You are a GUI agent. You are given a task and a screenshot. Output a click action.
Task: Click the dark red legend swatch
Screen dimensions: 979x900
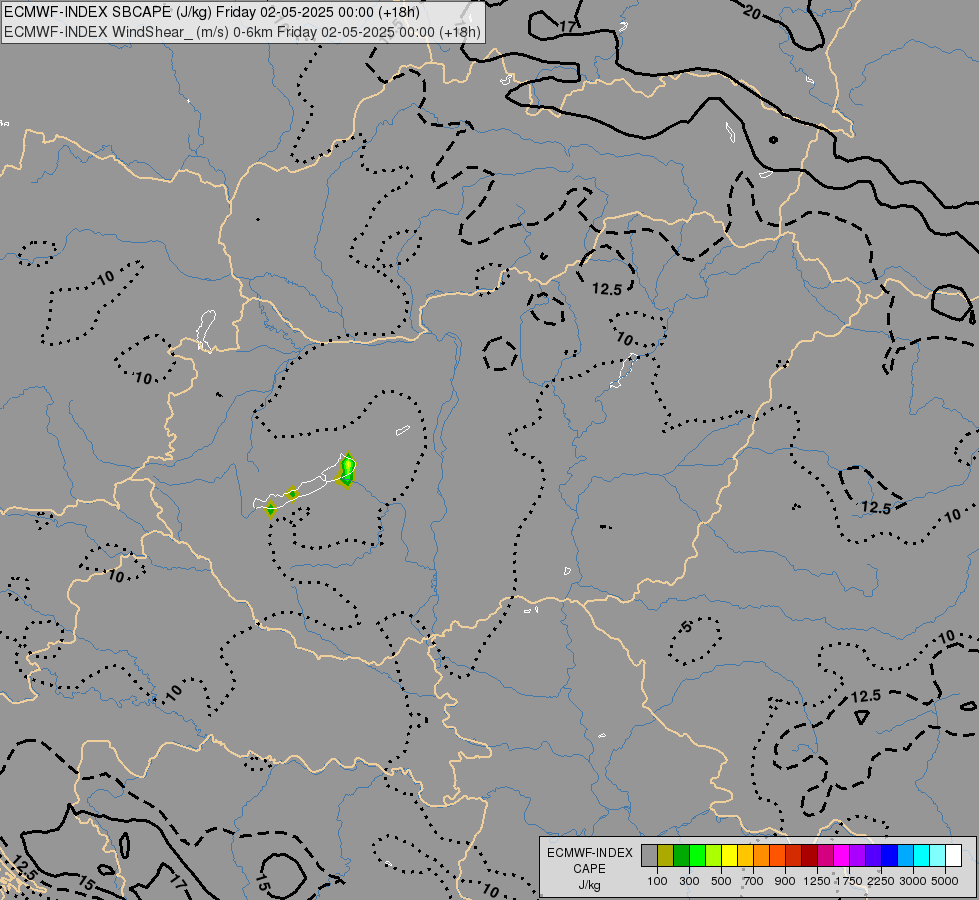pos(809,855)
